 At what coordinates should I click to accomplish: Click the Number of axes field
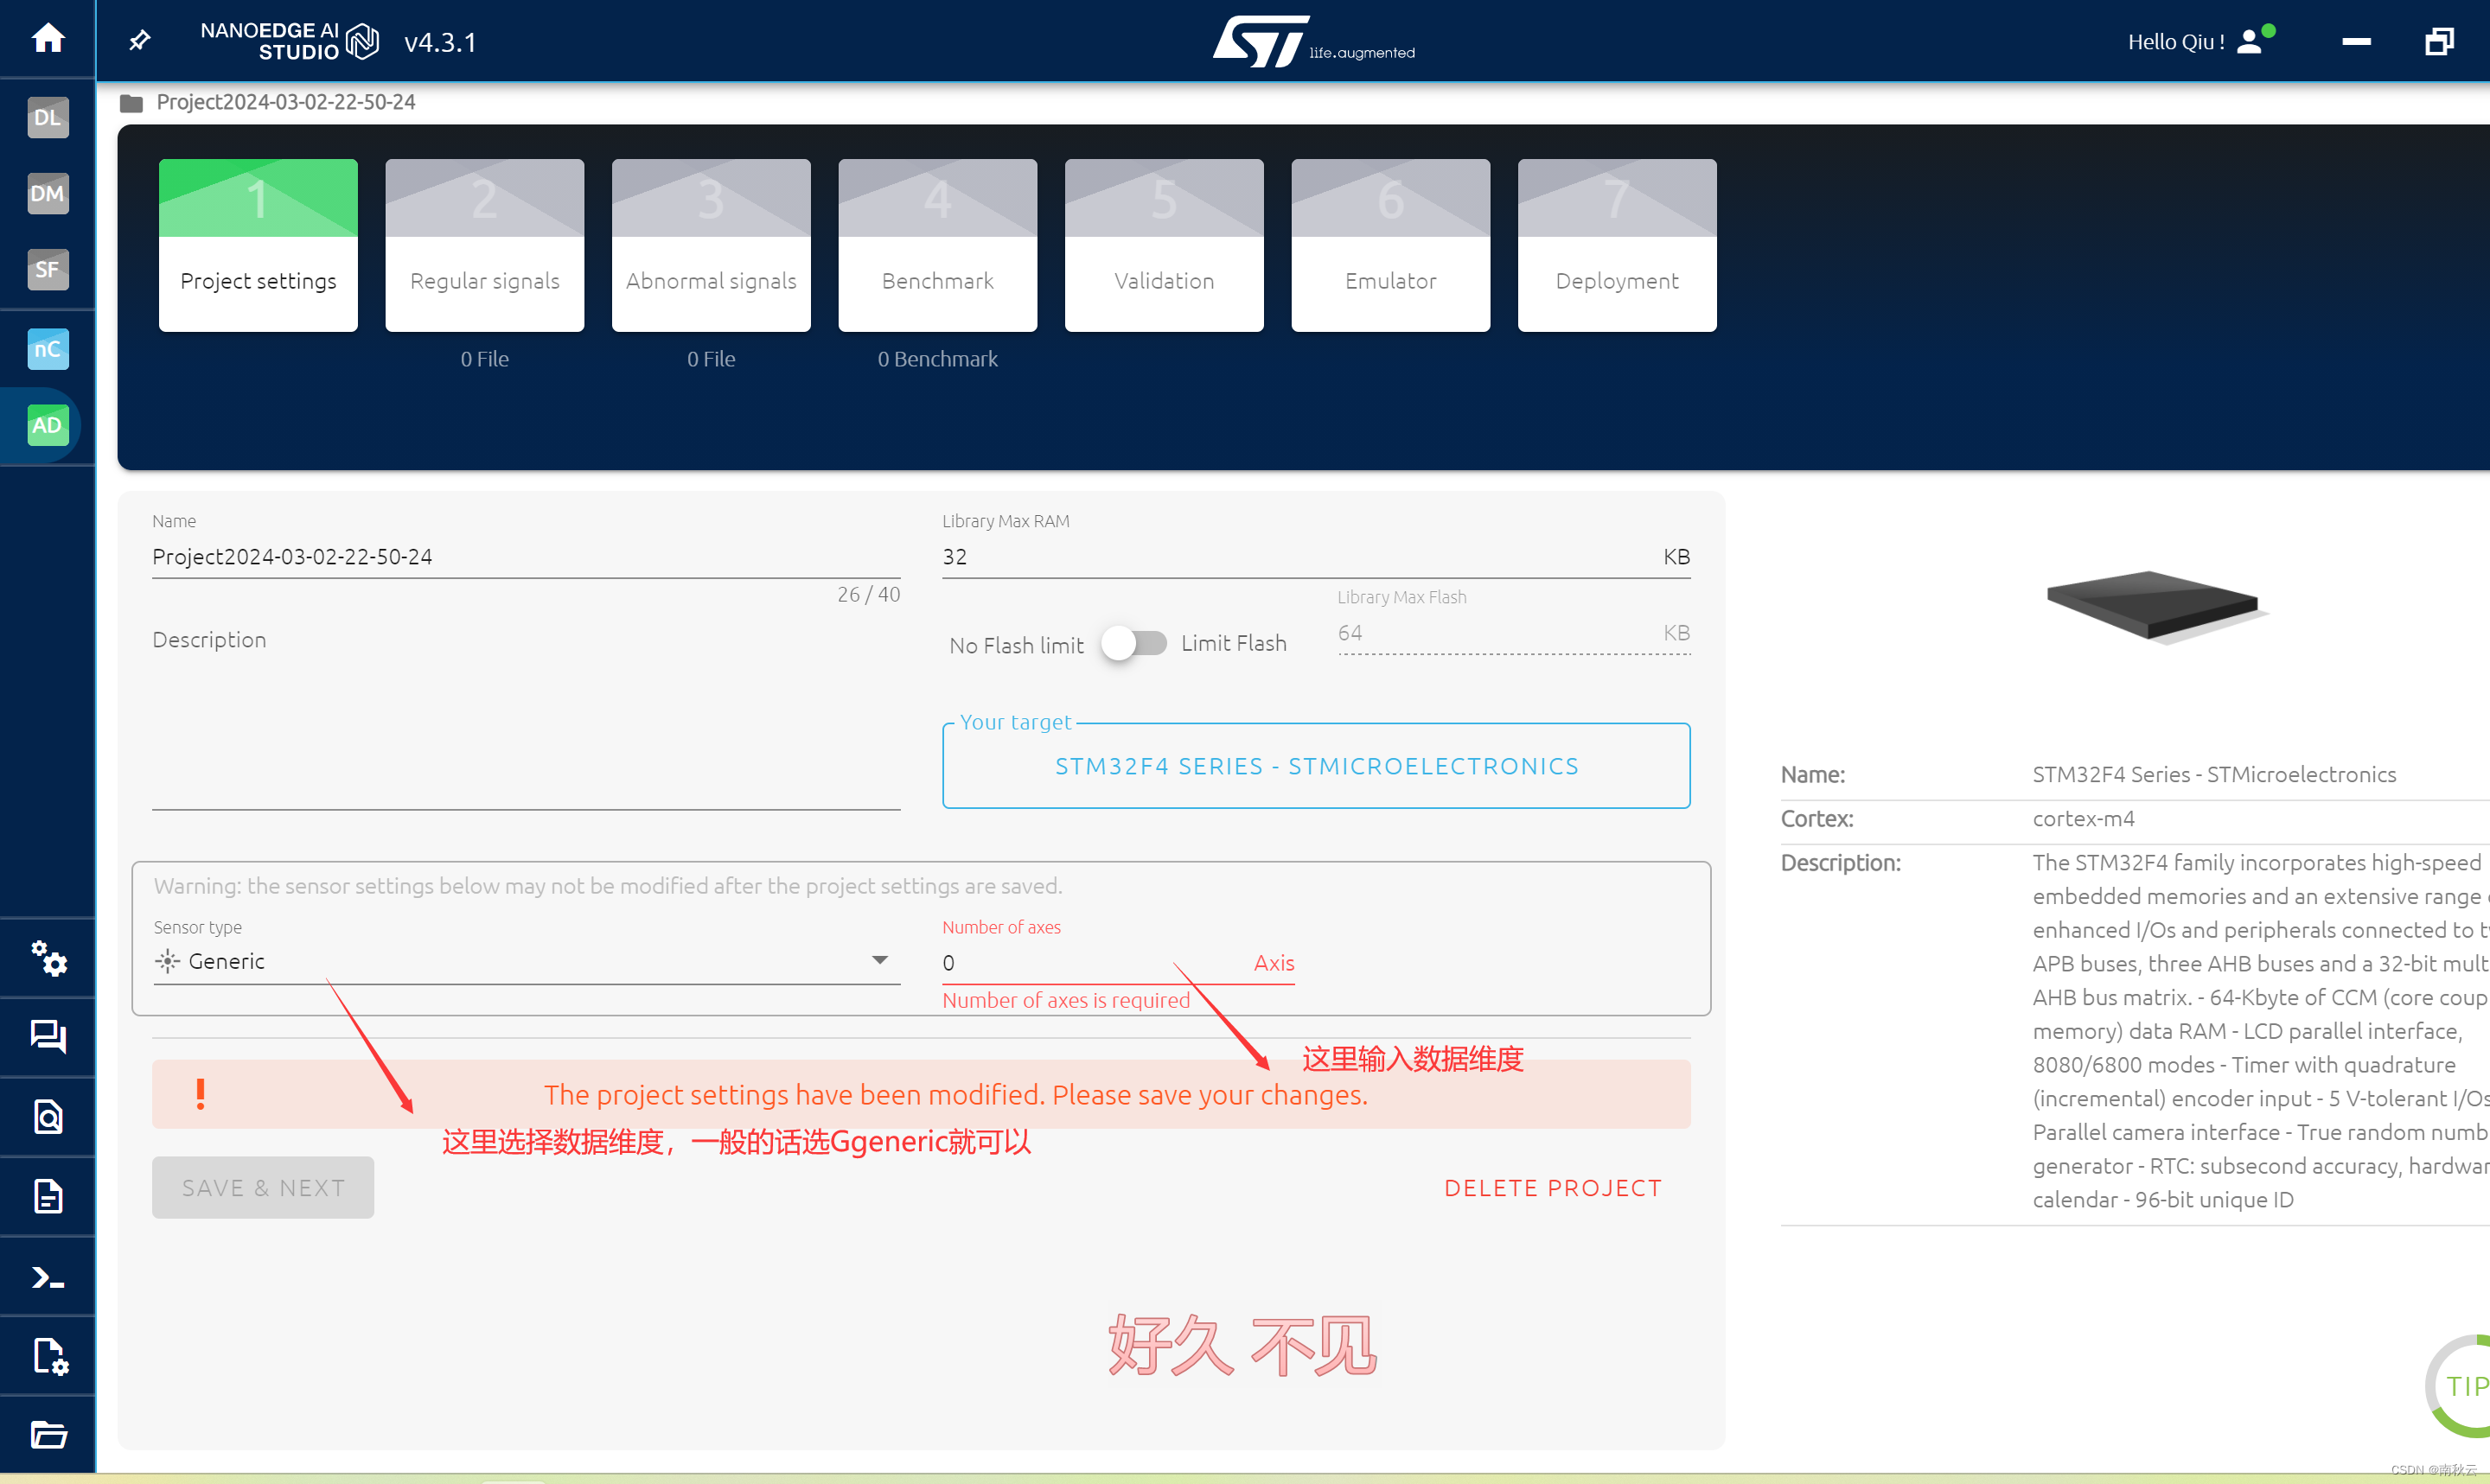[1090, 963]
